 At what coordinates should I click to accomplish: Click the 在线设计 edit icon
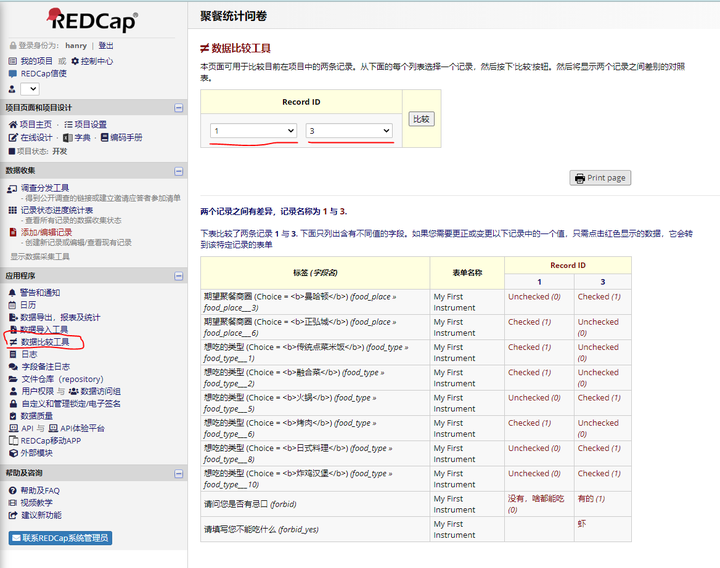(13, 137)
